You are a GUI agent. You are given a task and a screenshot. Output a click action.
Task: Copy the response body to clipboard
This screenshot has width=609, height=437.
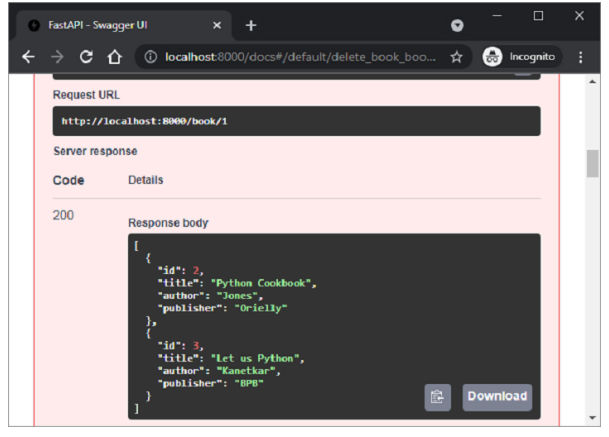pyautogui.click(x=436, y=397)
